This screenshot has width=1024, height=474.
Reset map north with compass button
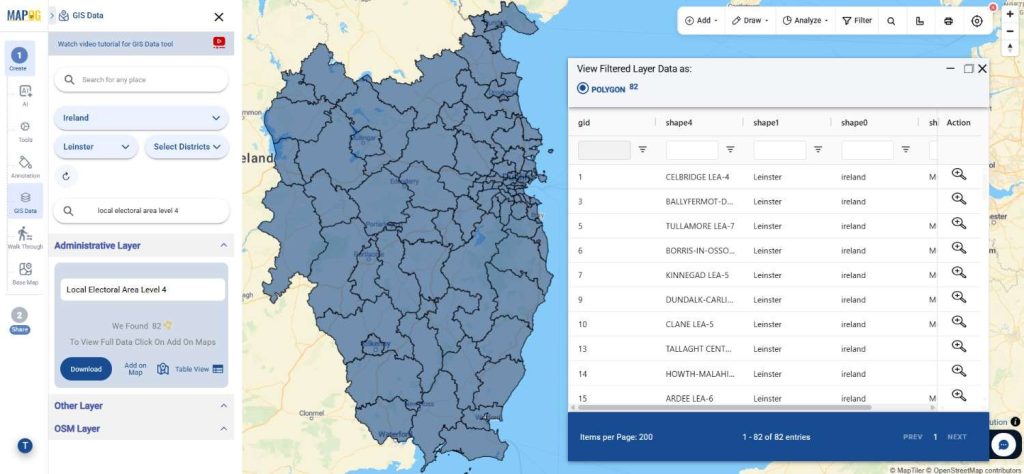tap(1010, 47)
